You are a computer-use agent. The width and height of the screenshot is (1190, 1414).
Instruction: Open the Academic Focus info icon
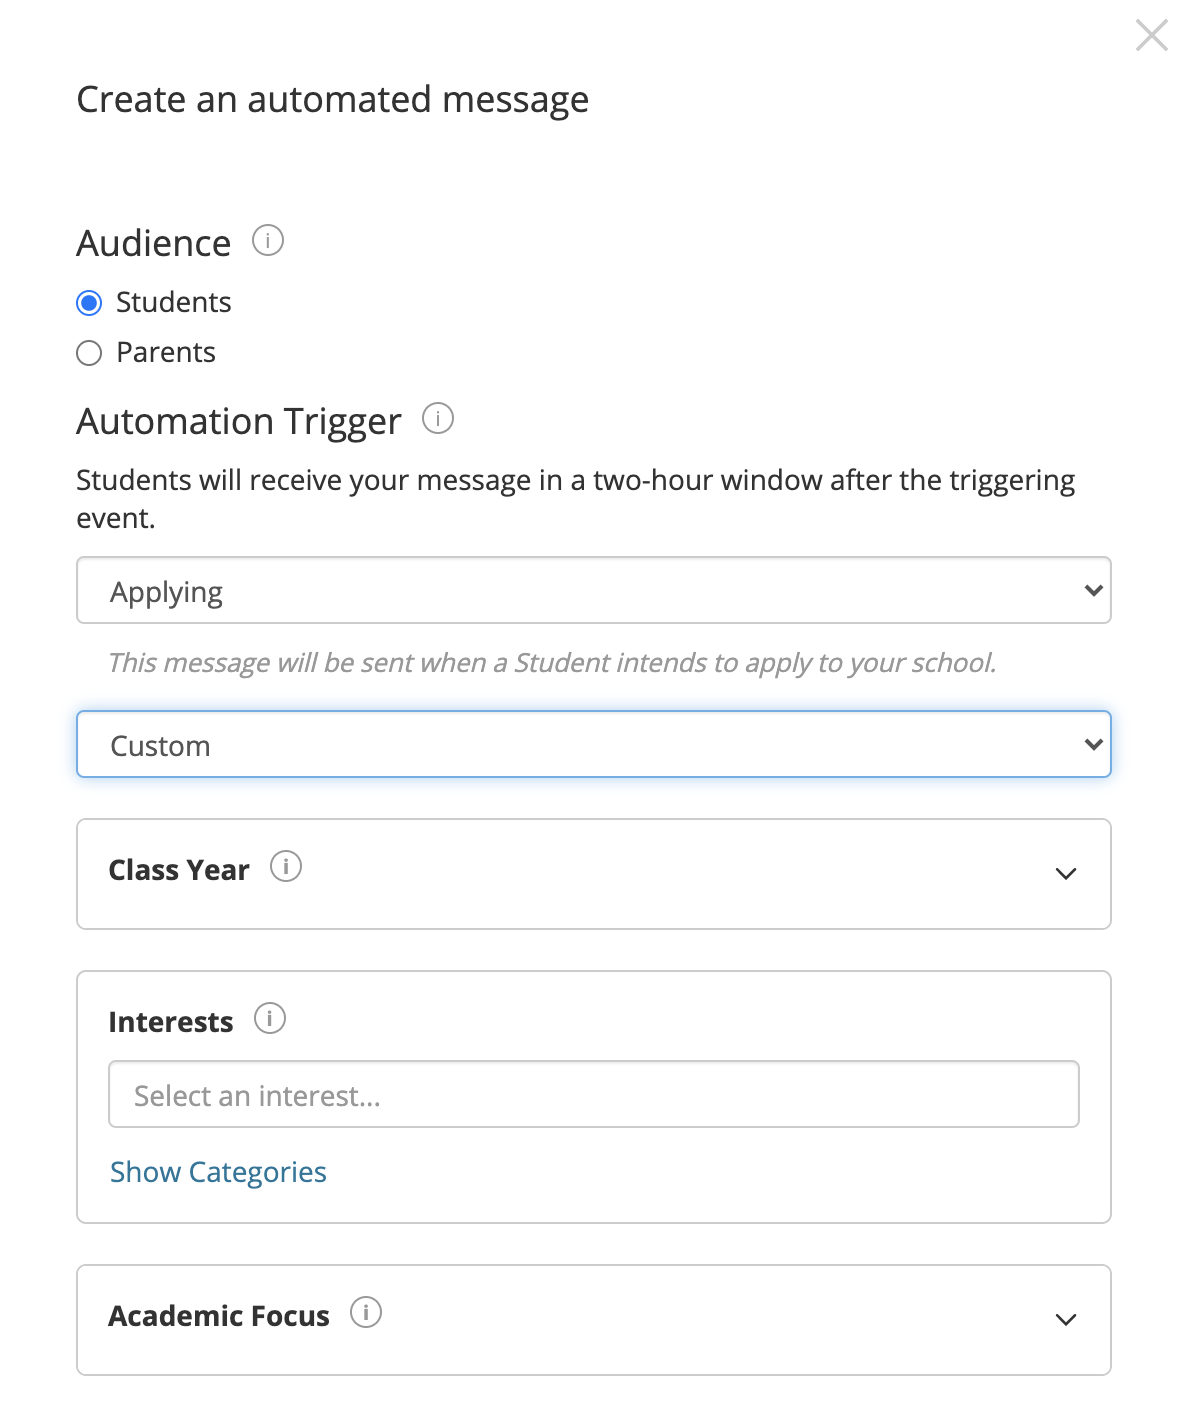click(366, 1313)
